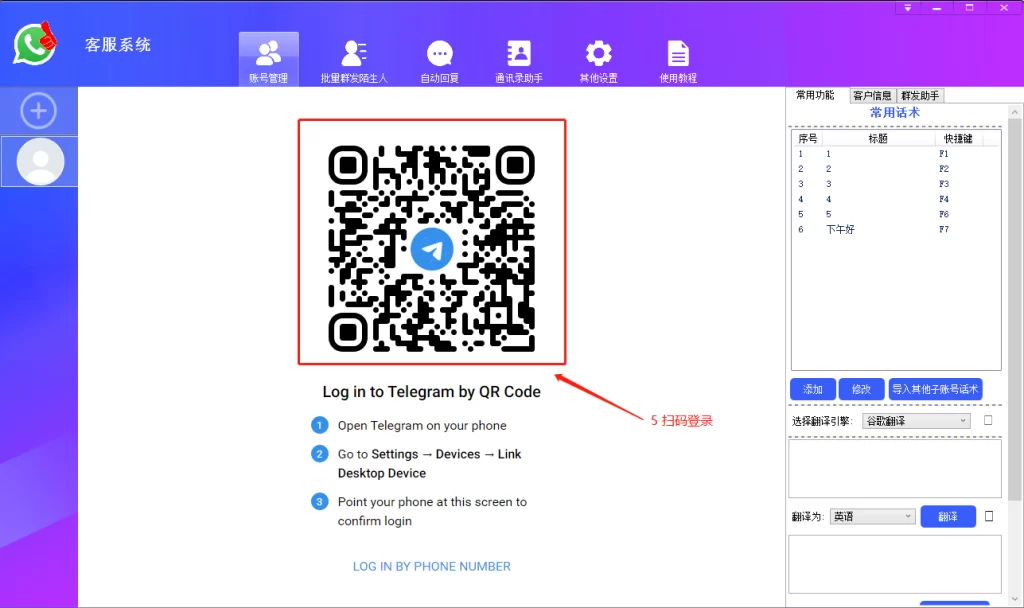The image size is (1024, 608).
Task: Maximize the application window
Action: pos(969,8)
